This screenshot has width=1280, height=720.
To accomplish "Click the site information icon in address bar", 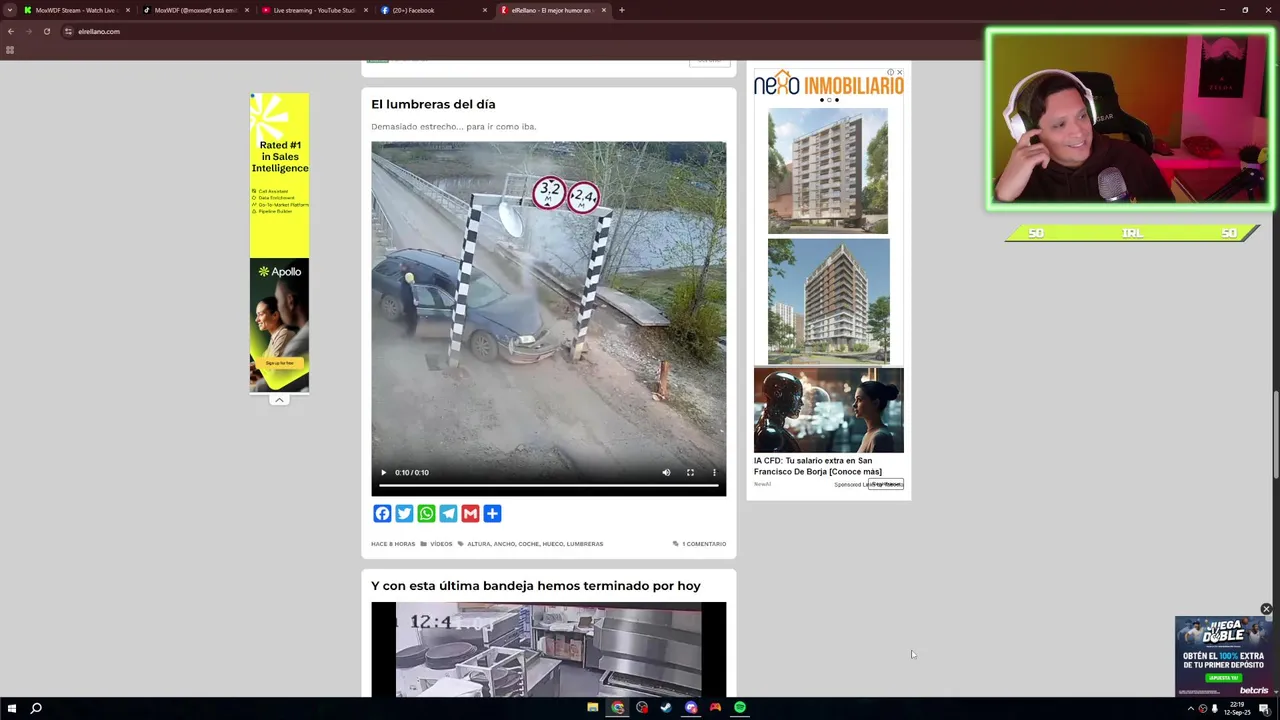I will (x=68, y=31).
